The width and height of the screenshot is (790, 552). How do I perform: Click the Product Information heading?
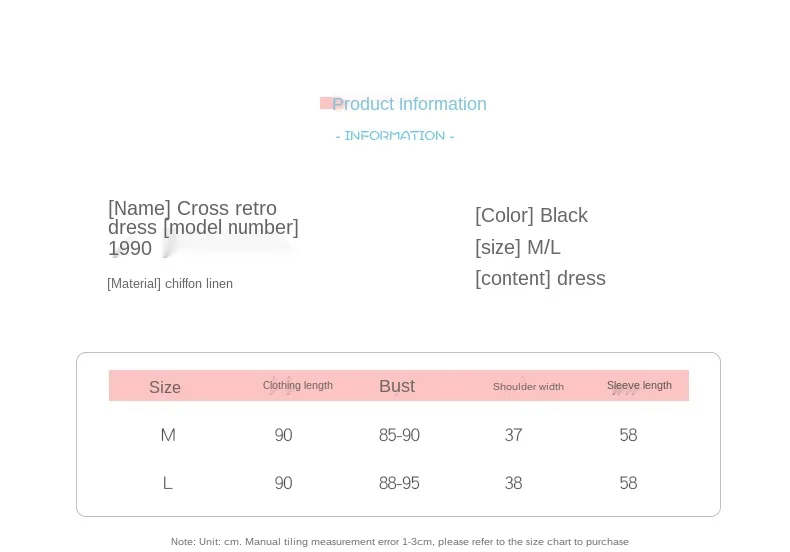(409, 104)
